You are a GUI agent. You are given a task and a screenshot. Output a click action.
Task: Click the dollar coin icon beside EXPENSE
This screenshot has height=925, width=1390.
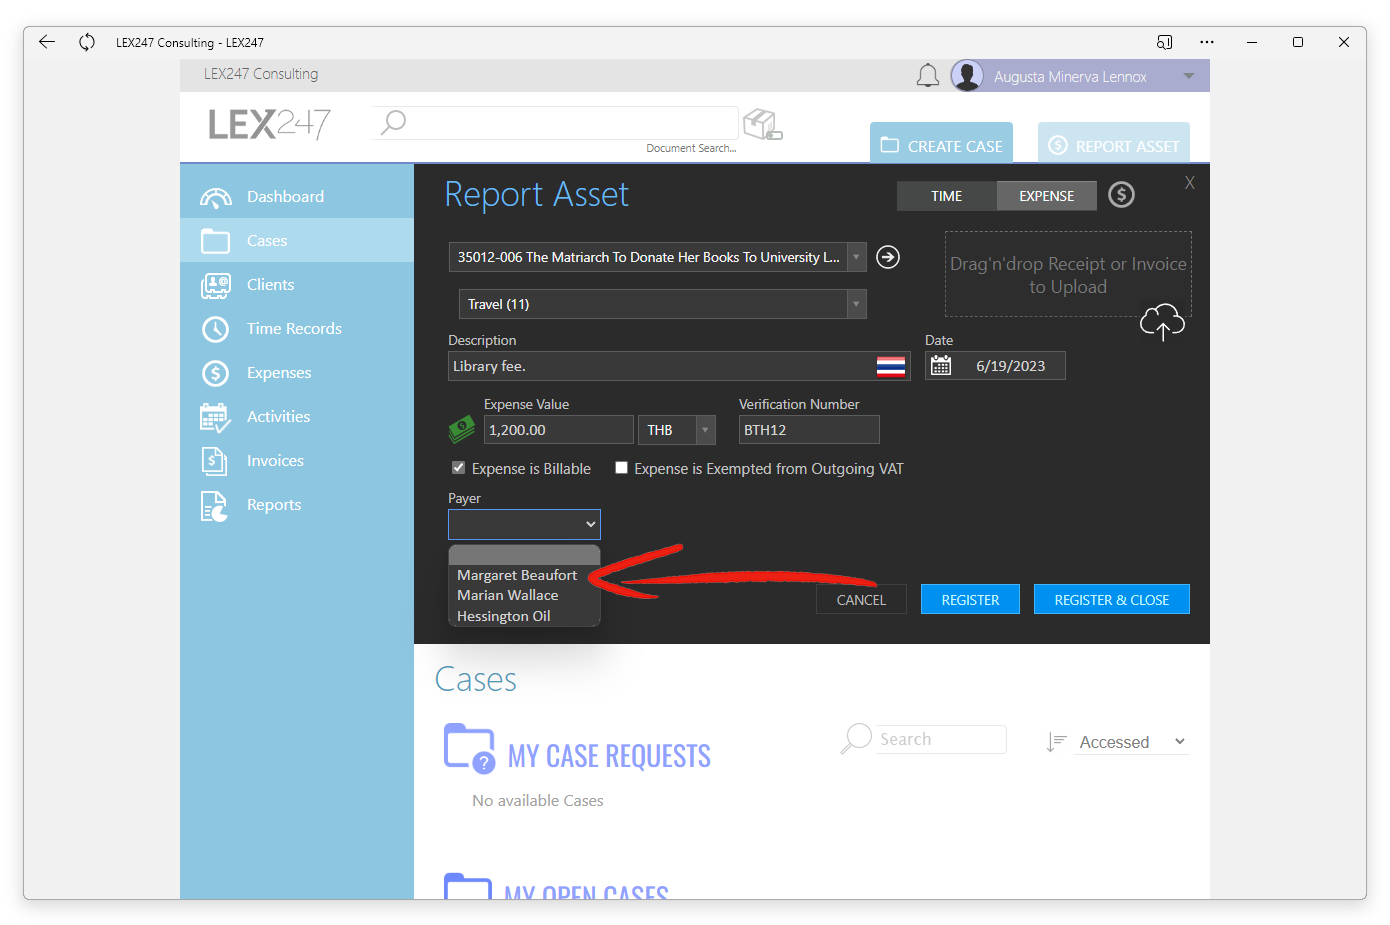tap(1121, 195)
